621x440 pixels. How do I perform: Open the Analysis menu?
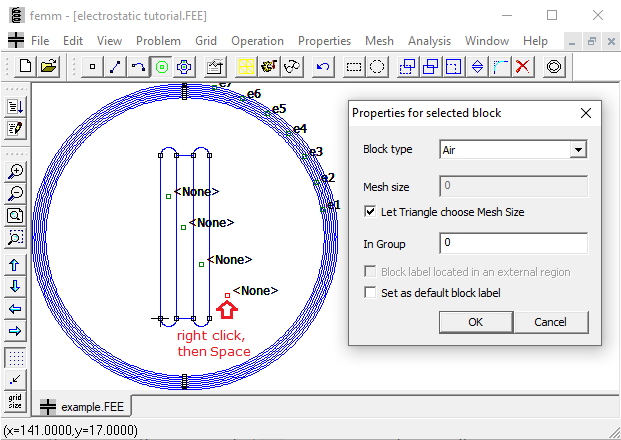coord(429,41)
